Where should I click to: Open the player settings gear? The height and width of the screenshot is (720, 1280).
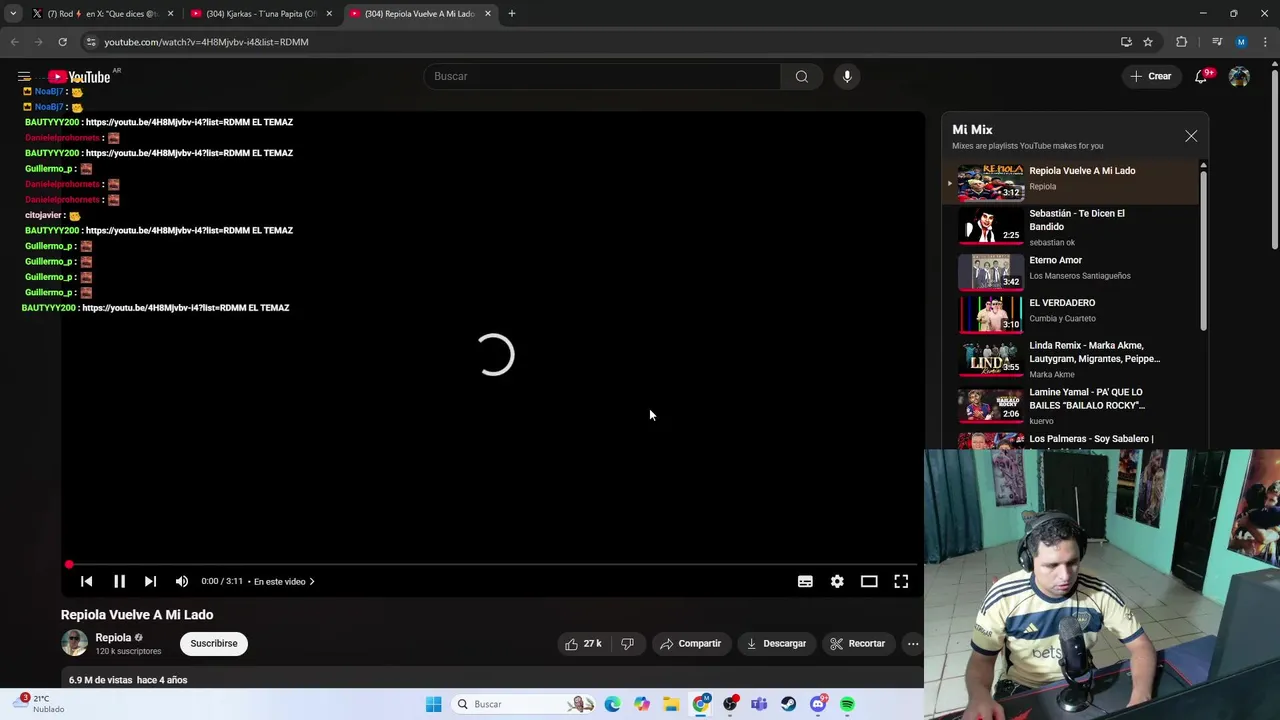coord(837,581)
